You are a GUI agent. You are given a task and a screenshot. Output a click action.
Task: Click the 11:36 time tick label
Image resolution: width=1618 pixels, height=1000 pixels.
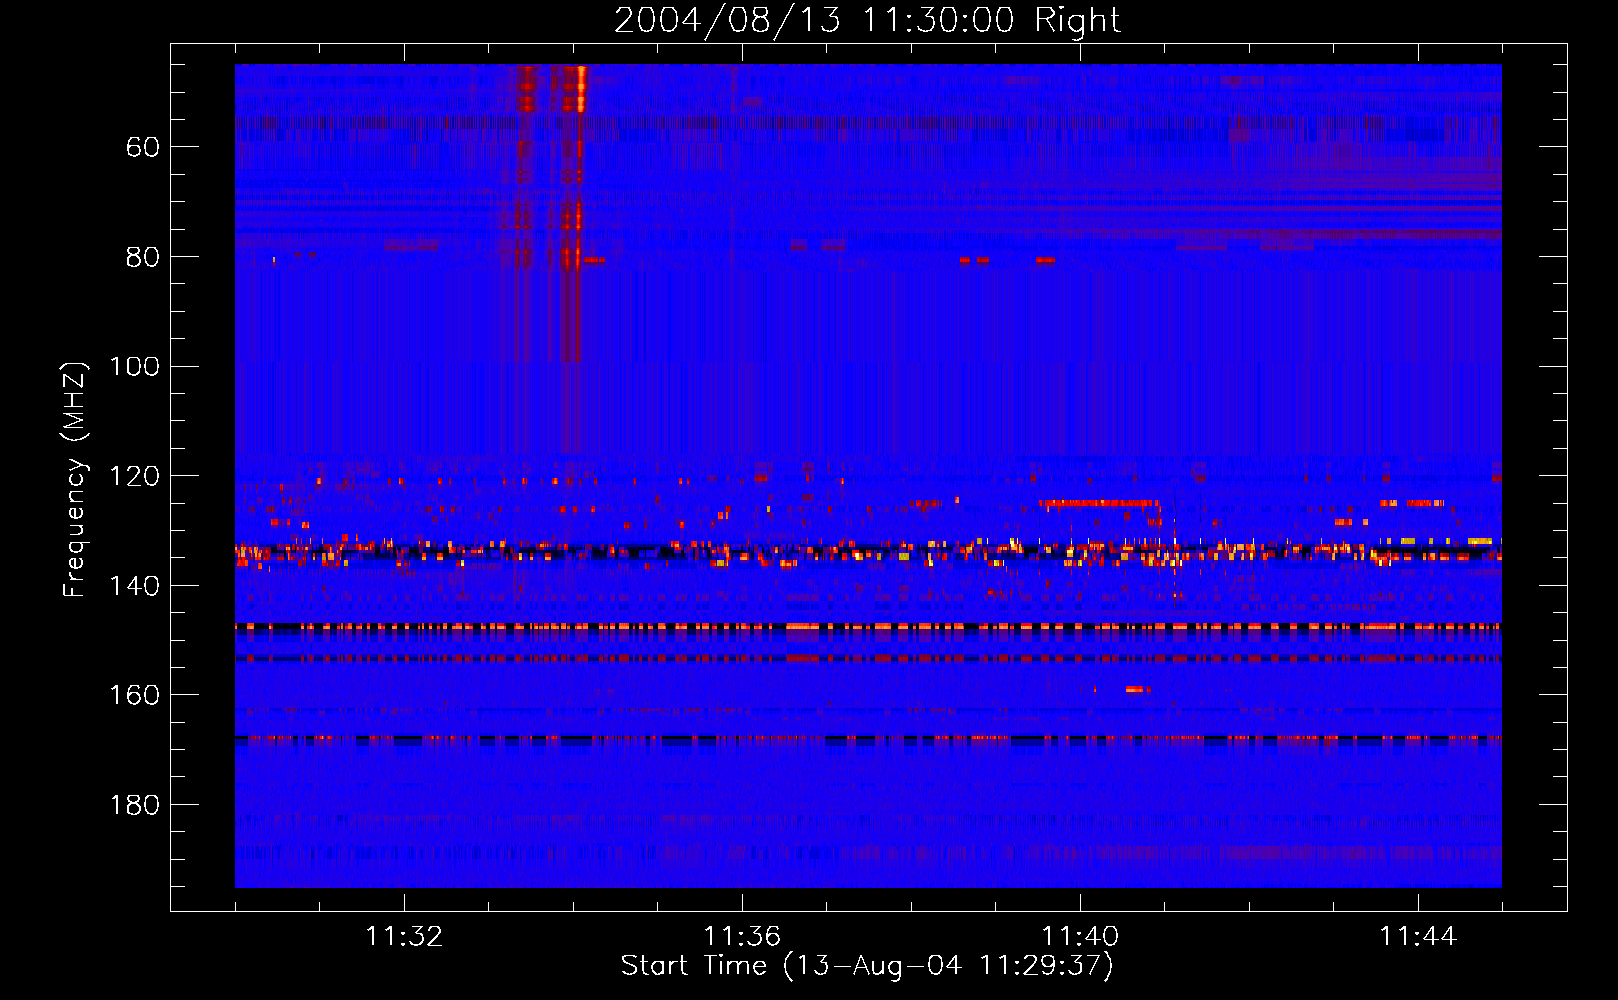click(742, 937)
